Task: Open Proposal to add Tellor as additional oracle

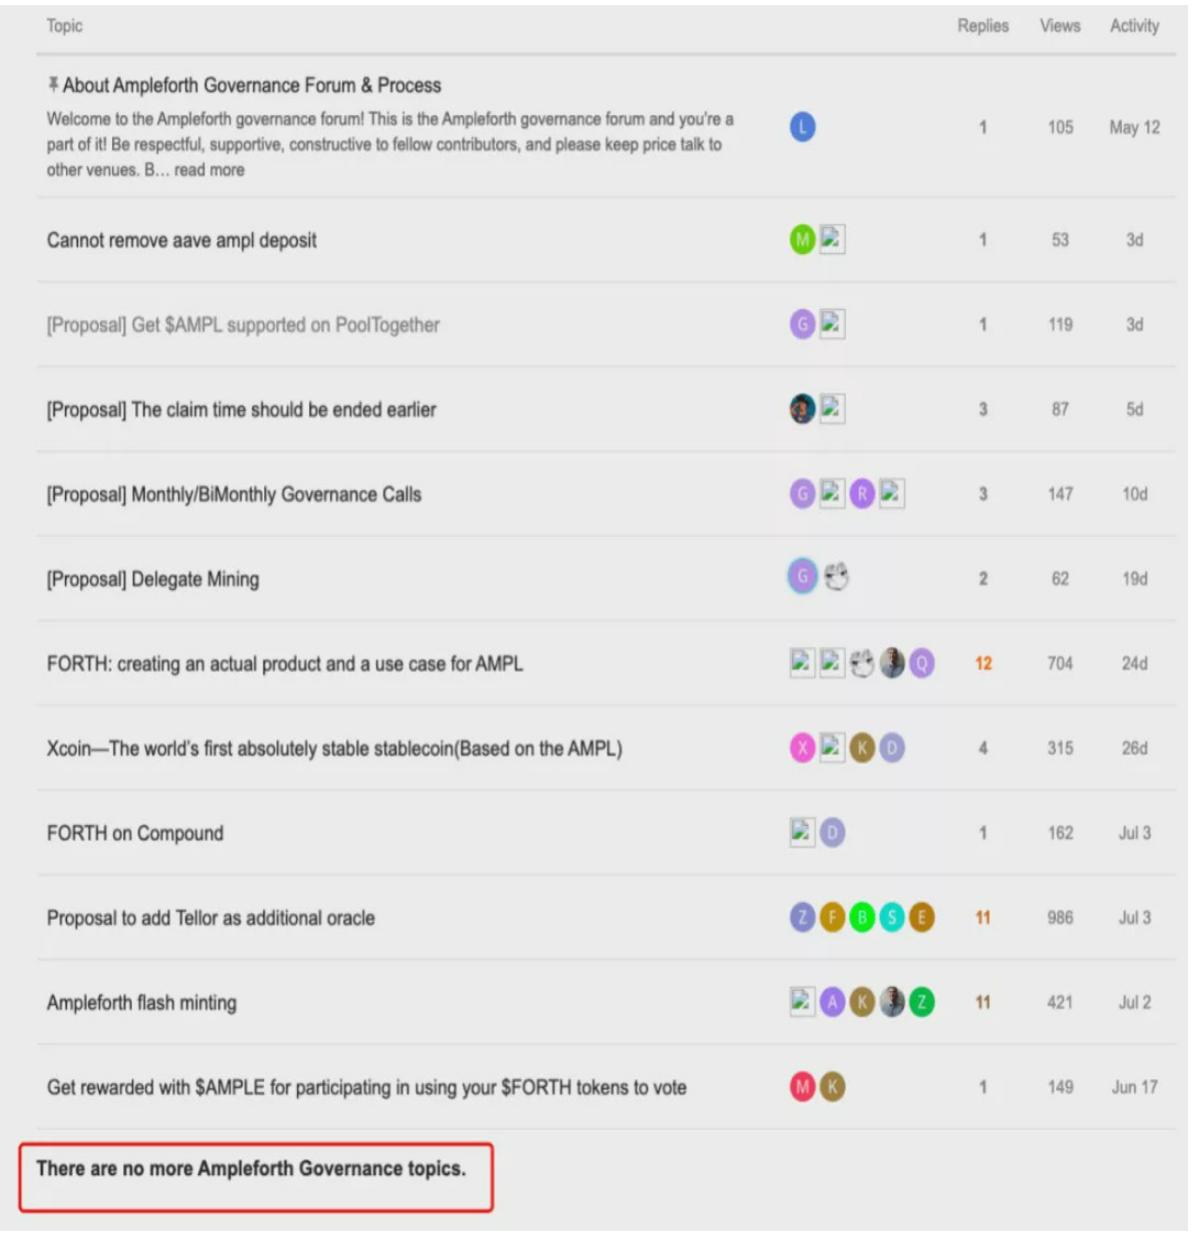Action: pyautogui.click(x=211, y=918)
